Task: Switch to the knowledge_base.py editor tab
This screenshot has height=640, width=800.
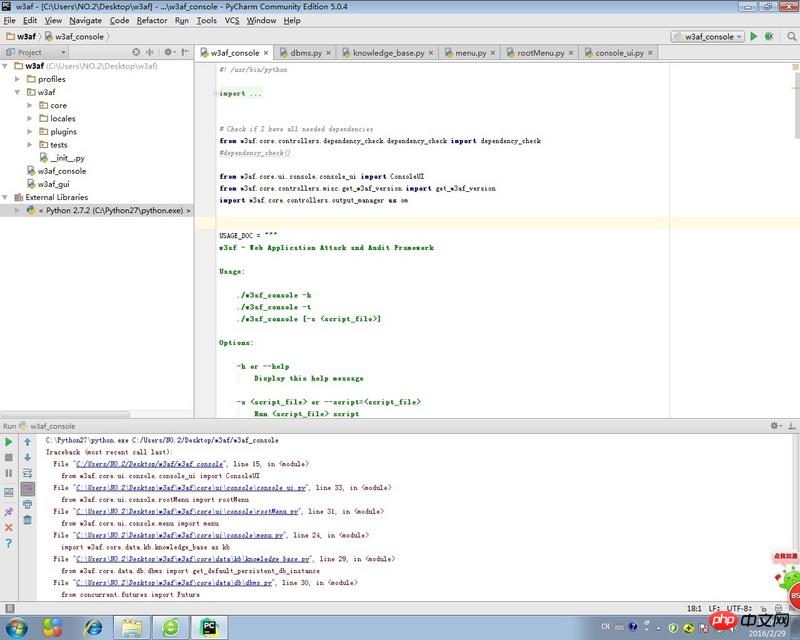Action: 388,52
